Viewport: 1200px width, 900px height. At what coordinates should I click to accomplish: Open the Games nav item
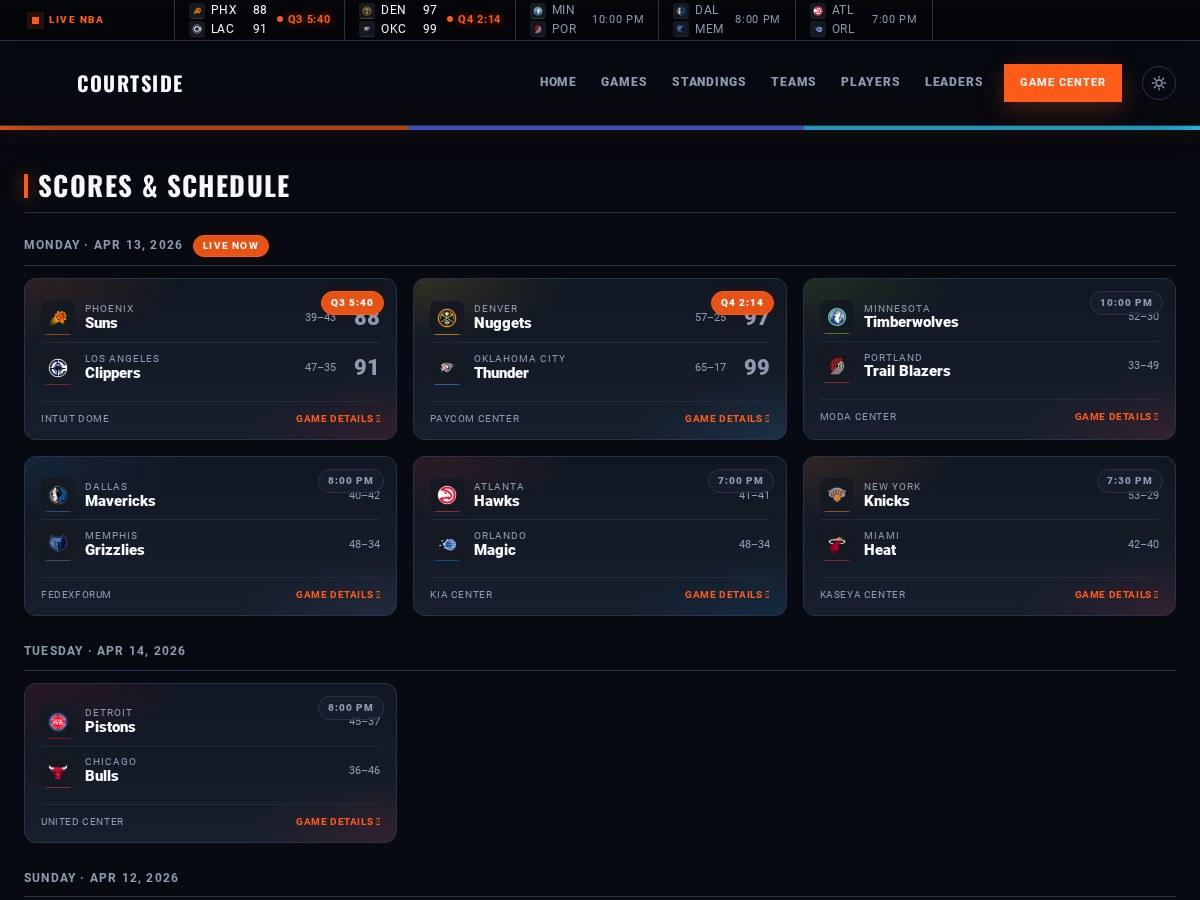coord(624,82)
